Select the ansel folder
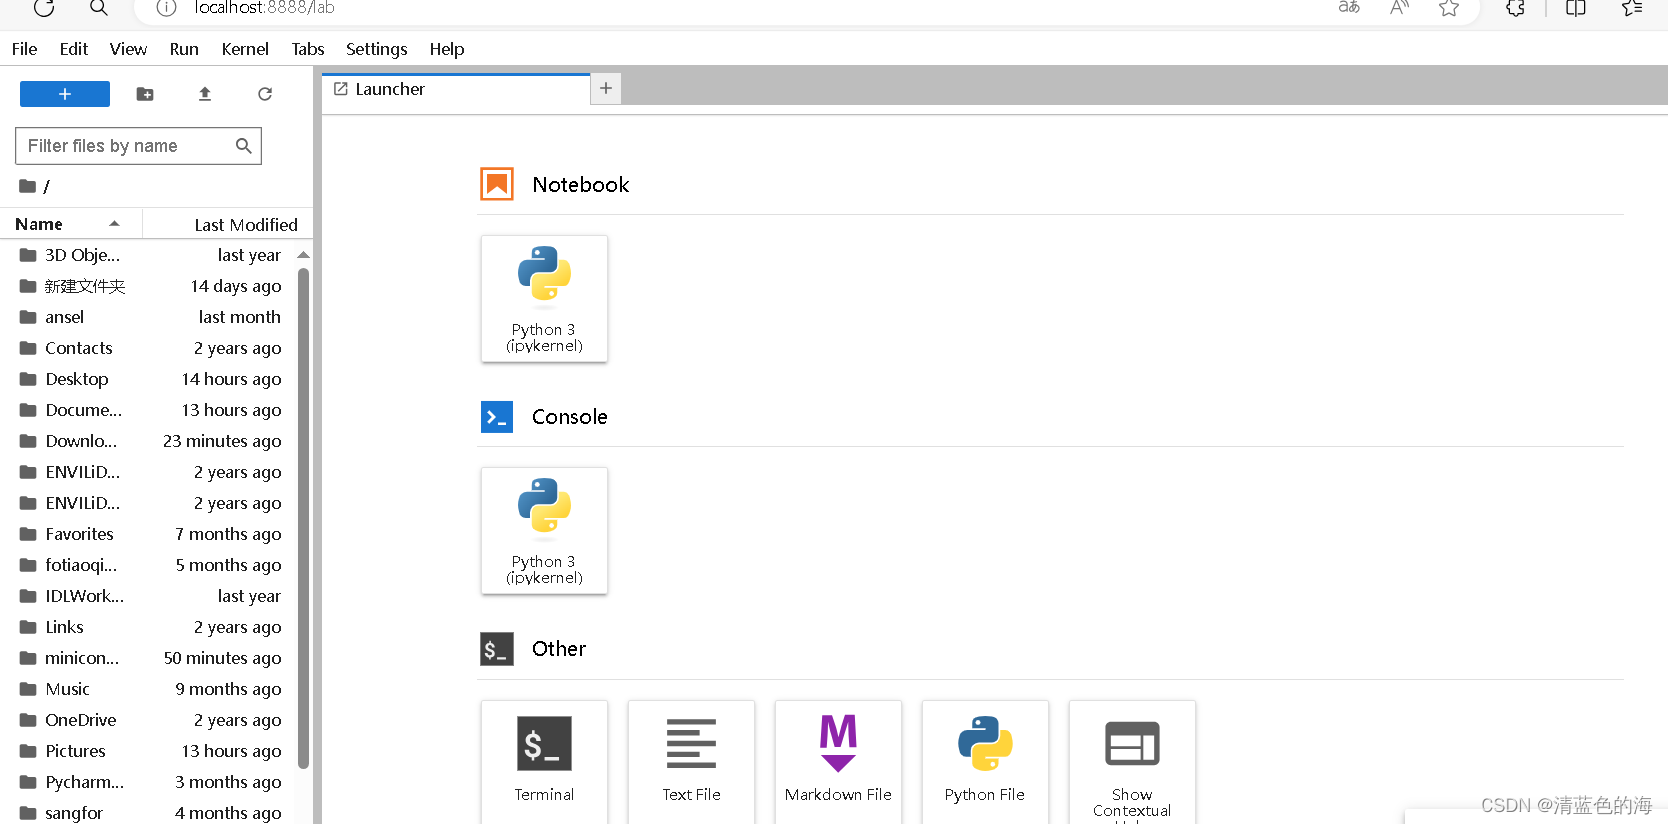 pos(150,317)
